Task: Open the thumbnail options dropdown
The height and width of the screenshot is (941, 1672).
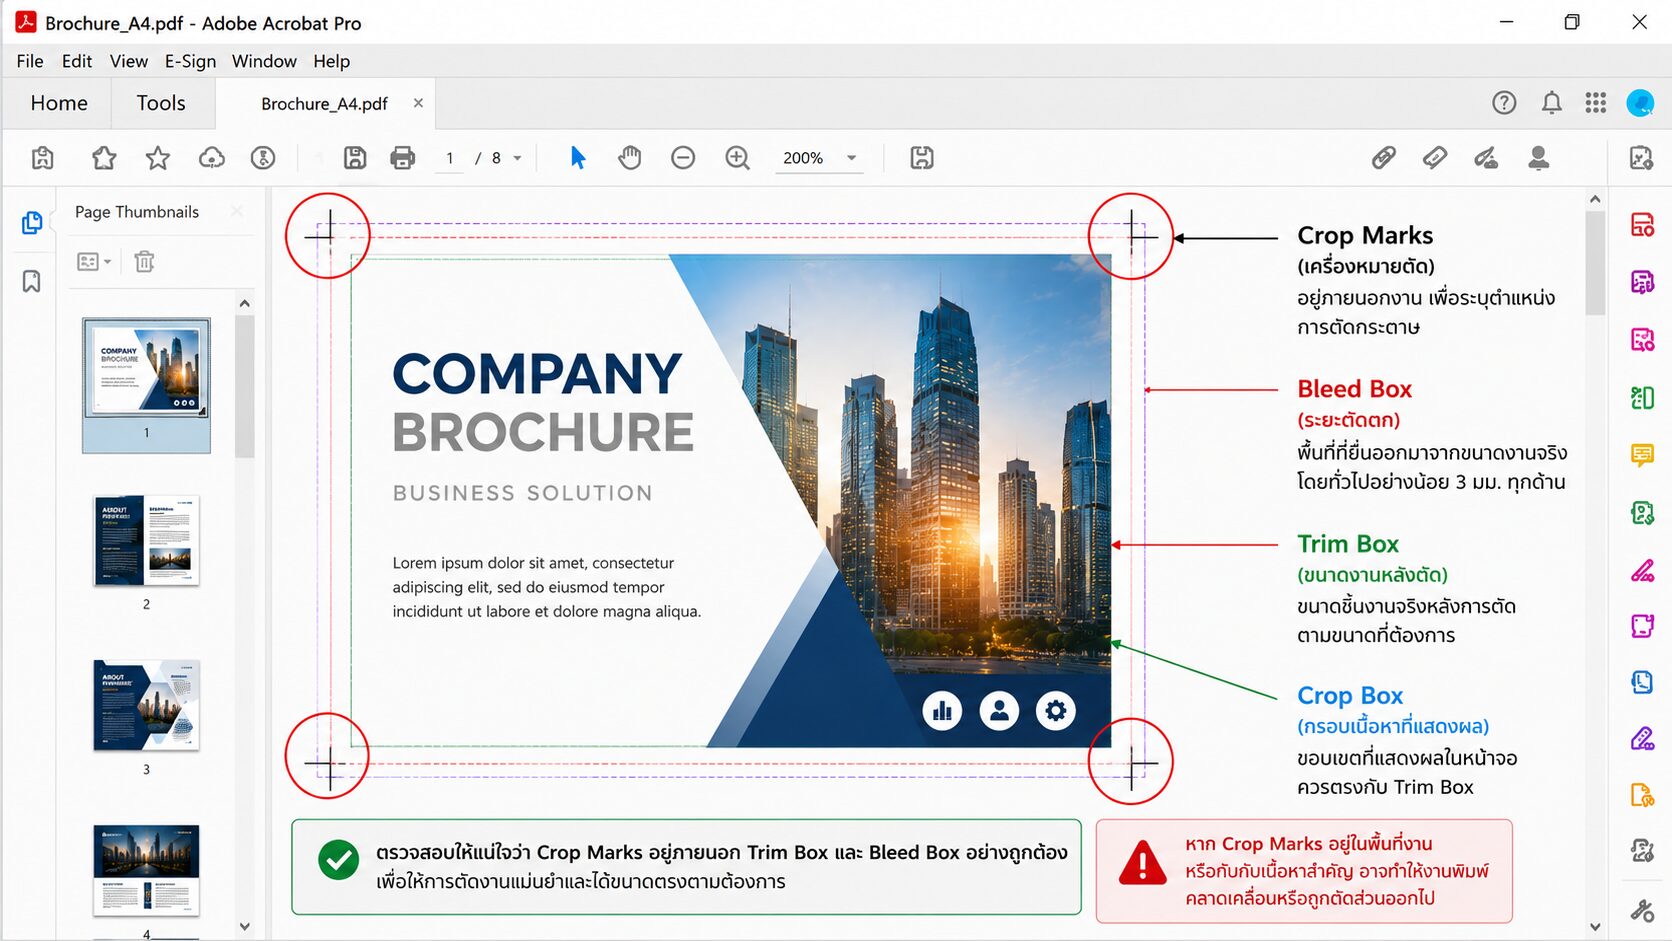Action: [94, 262]
